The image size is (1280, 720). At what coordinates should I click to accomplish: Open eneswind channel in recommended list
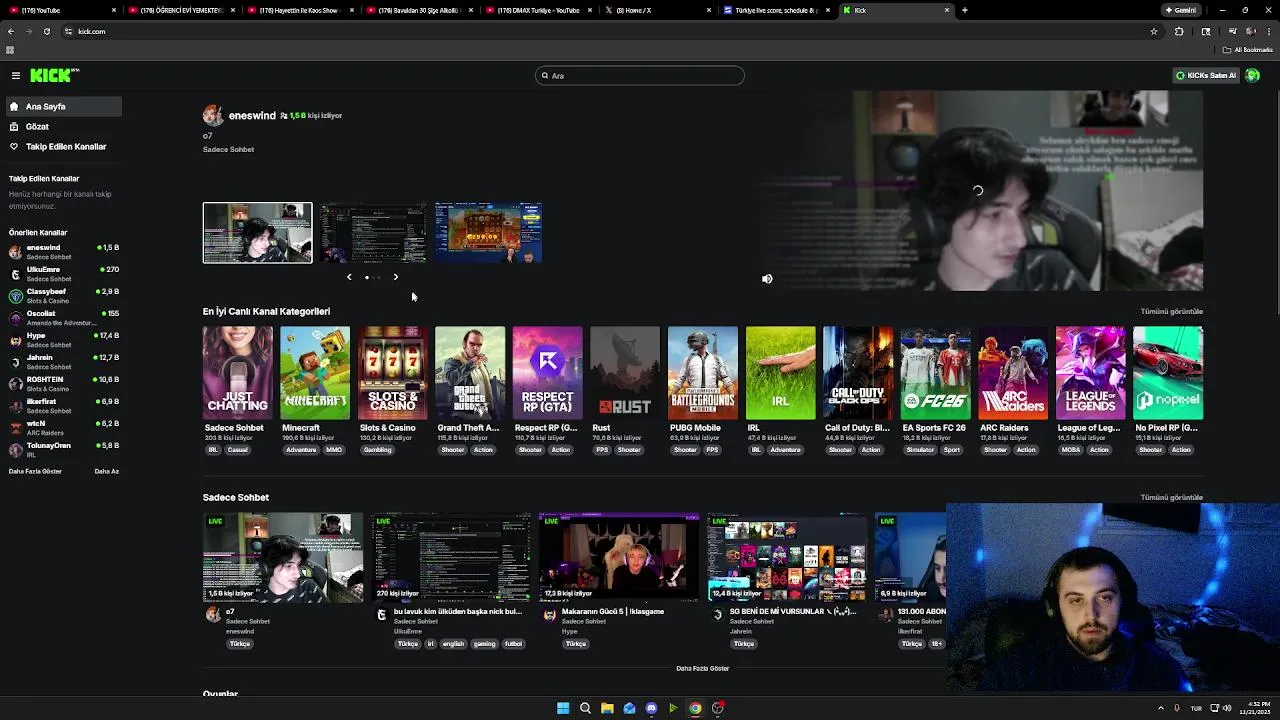pos(63,252)
